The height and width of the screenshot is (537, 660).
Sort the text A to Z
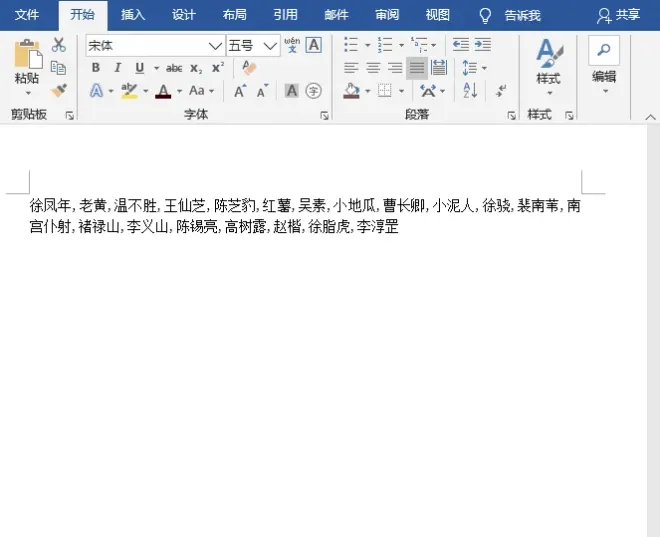point(470,90)
